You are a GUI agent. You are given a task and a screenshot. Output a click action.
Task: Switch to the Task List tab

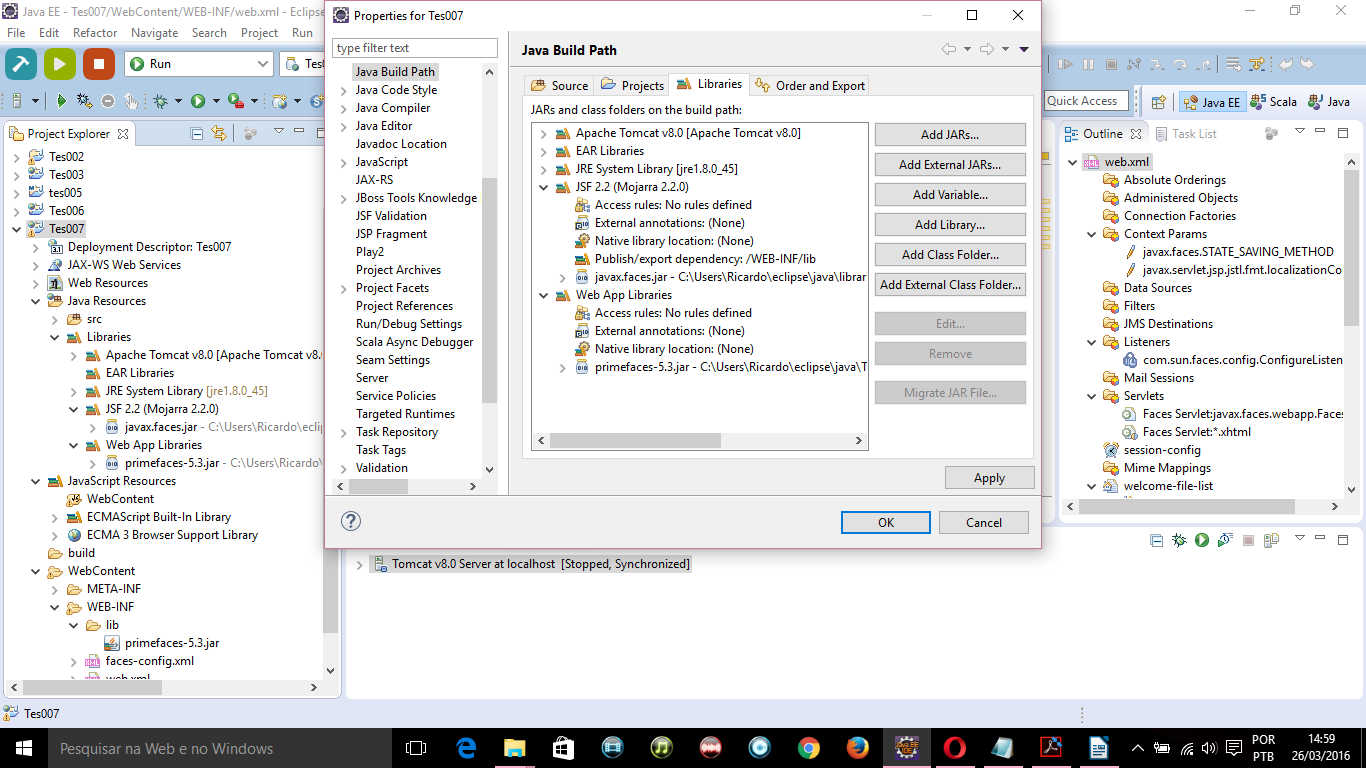click(1186, 133)
